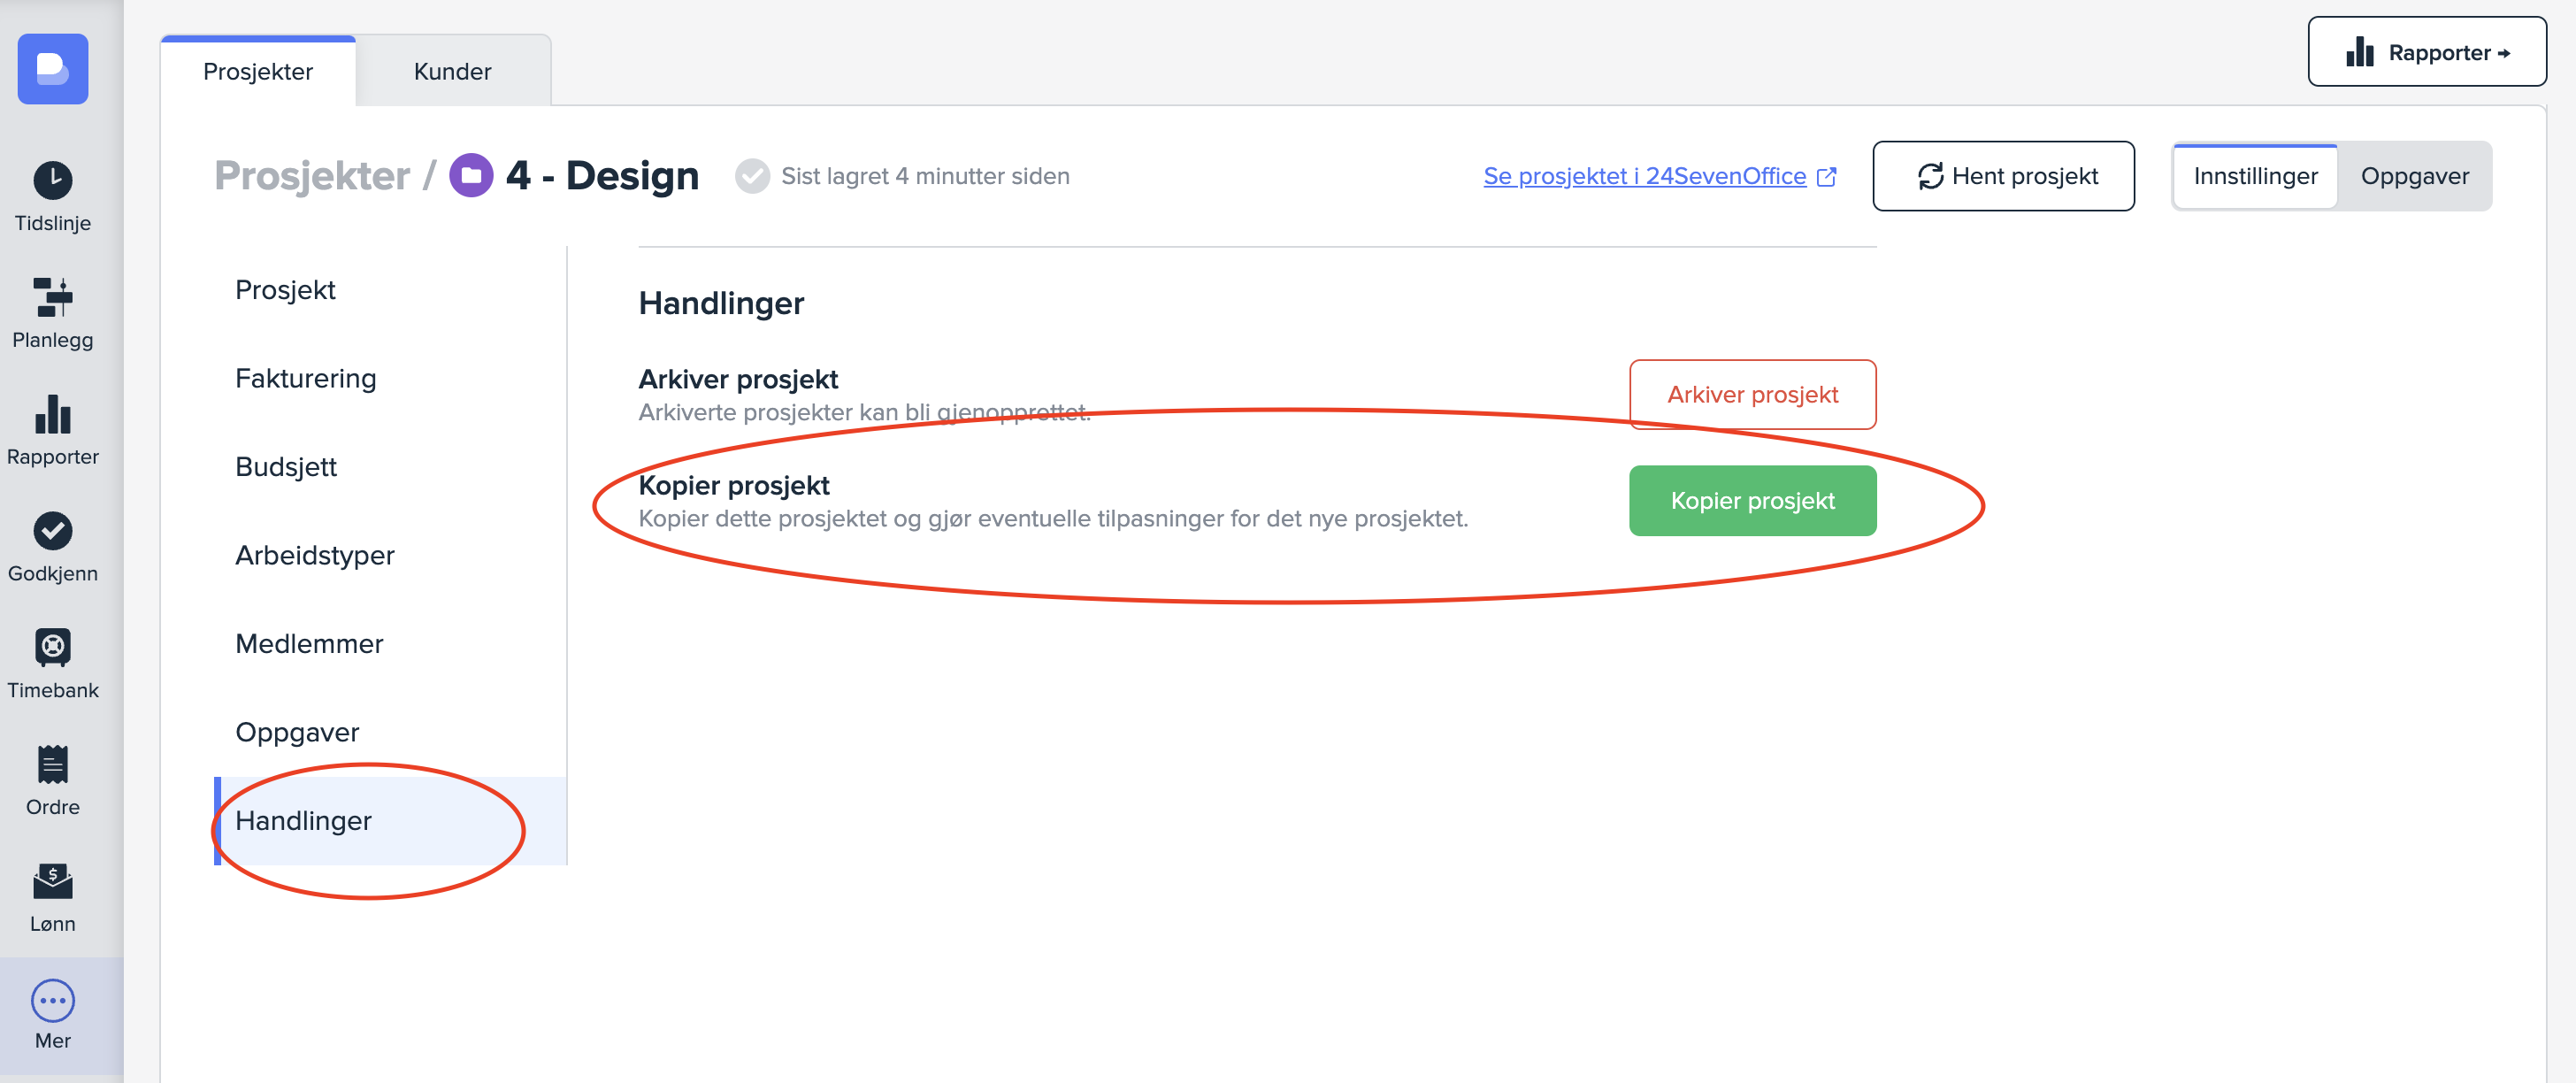Switch to the Kunder tab
This screenshot has width=2576, height=1083.
pyautogui.click(x=452, y=72)
